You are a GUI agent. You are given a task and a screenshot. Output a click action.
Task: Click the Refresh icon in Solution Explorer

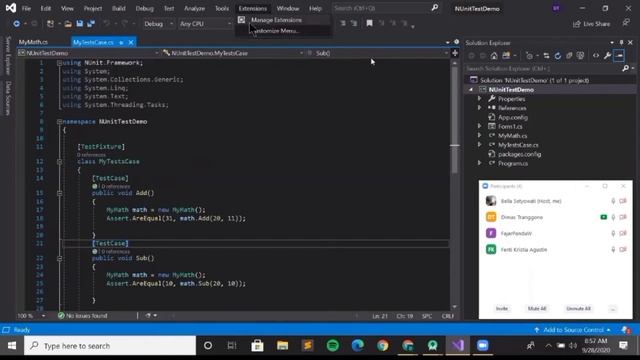pyautogui.click(x=558, y=56)
